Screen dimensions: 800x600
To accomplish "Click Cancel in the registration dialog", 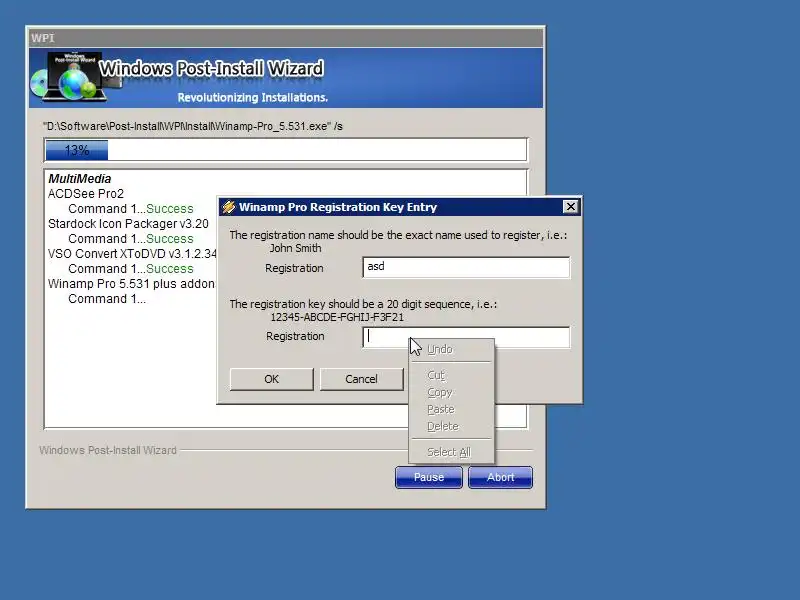I will [361, 379].
